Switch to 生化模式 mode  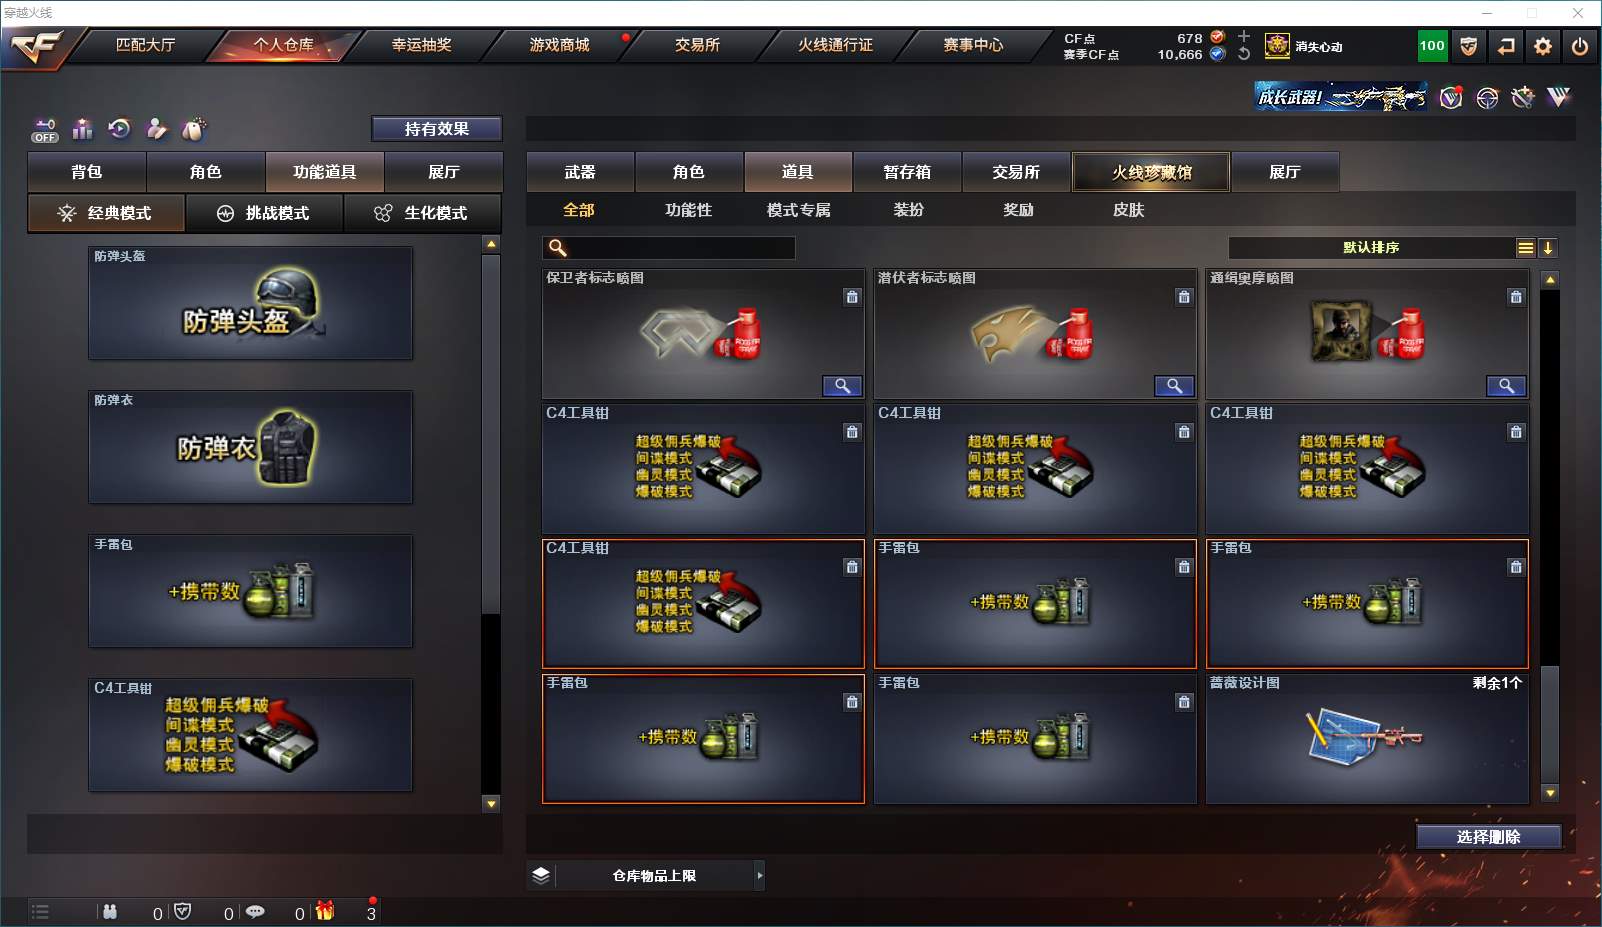point(422,213)
